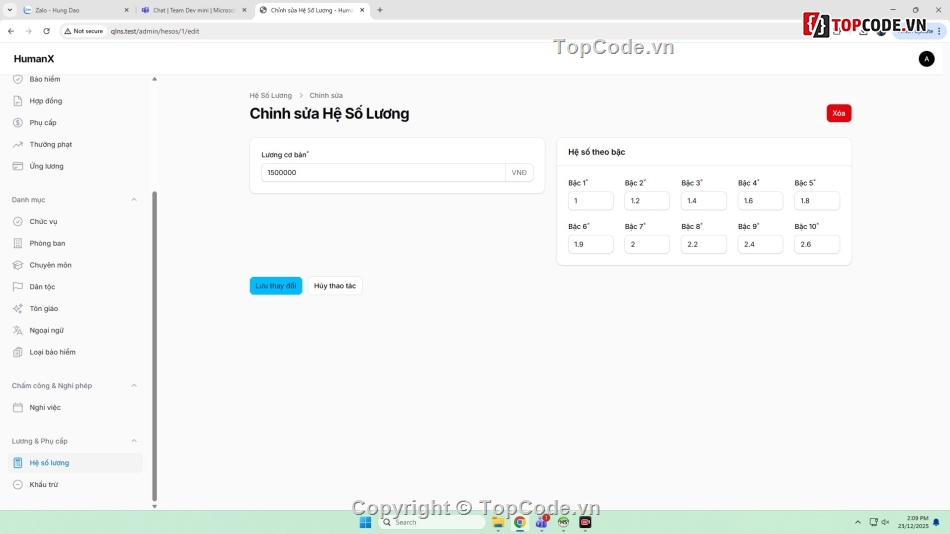Screen dimensions: 950x534
Task: Click the Hủy thao tác button
Action: coord(335,286)
